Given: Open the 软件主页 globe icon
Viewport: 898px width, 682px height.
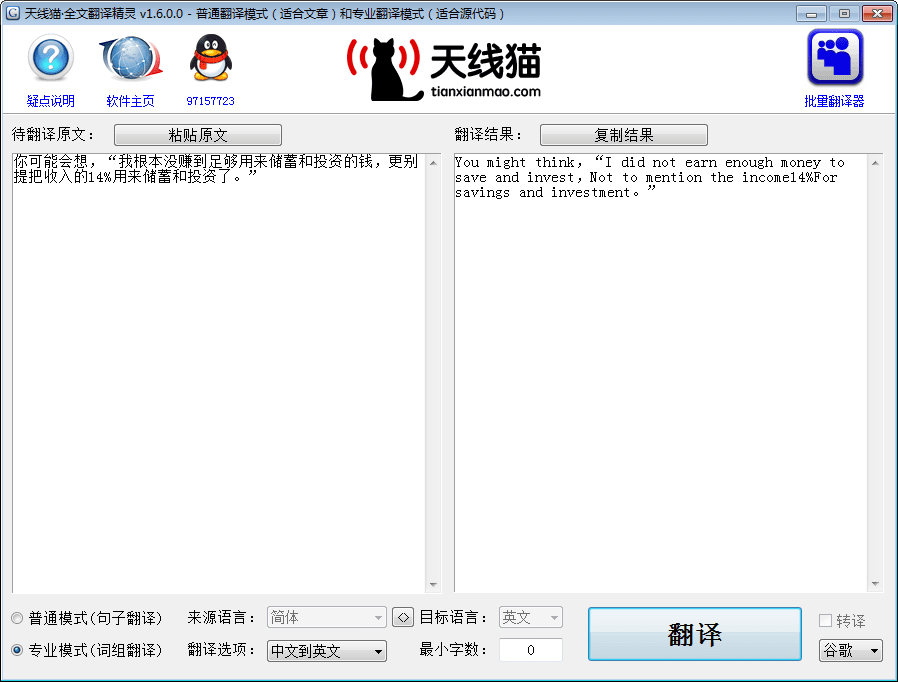Looking at the screenshot, I should tap(131, 58).
